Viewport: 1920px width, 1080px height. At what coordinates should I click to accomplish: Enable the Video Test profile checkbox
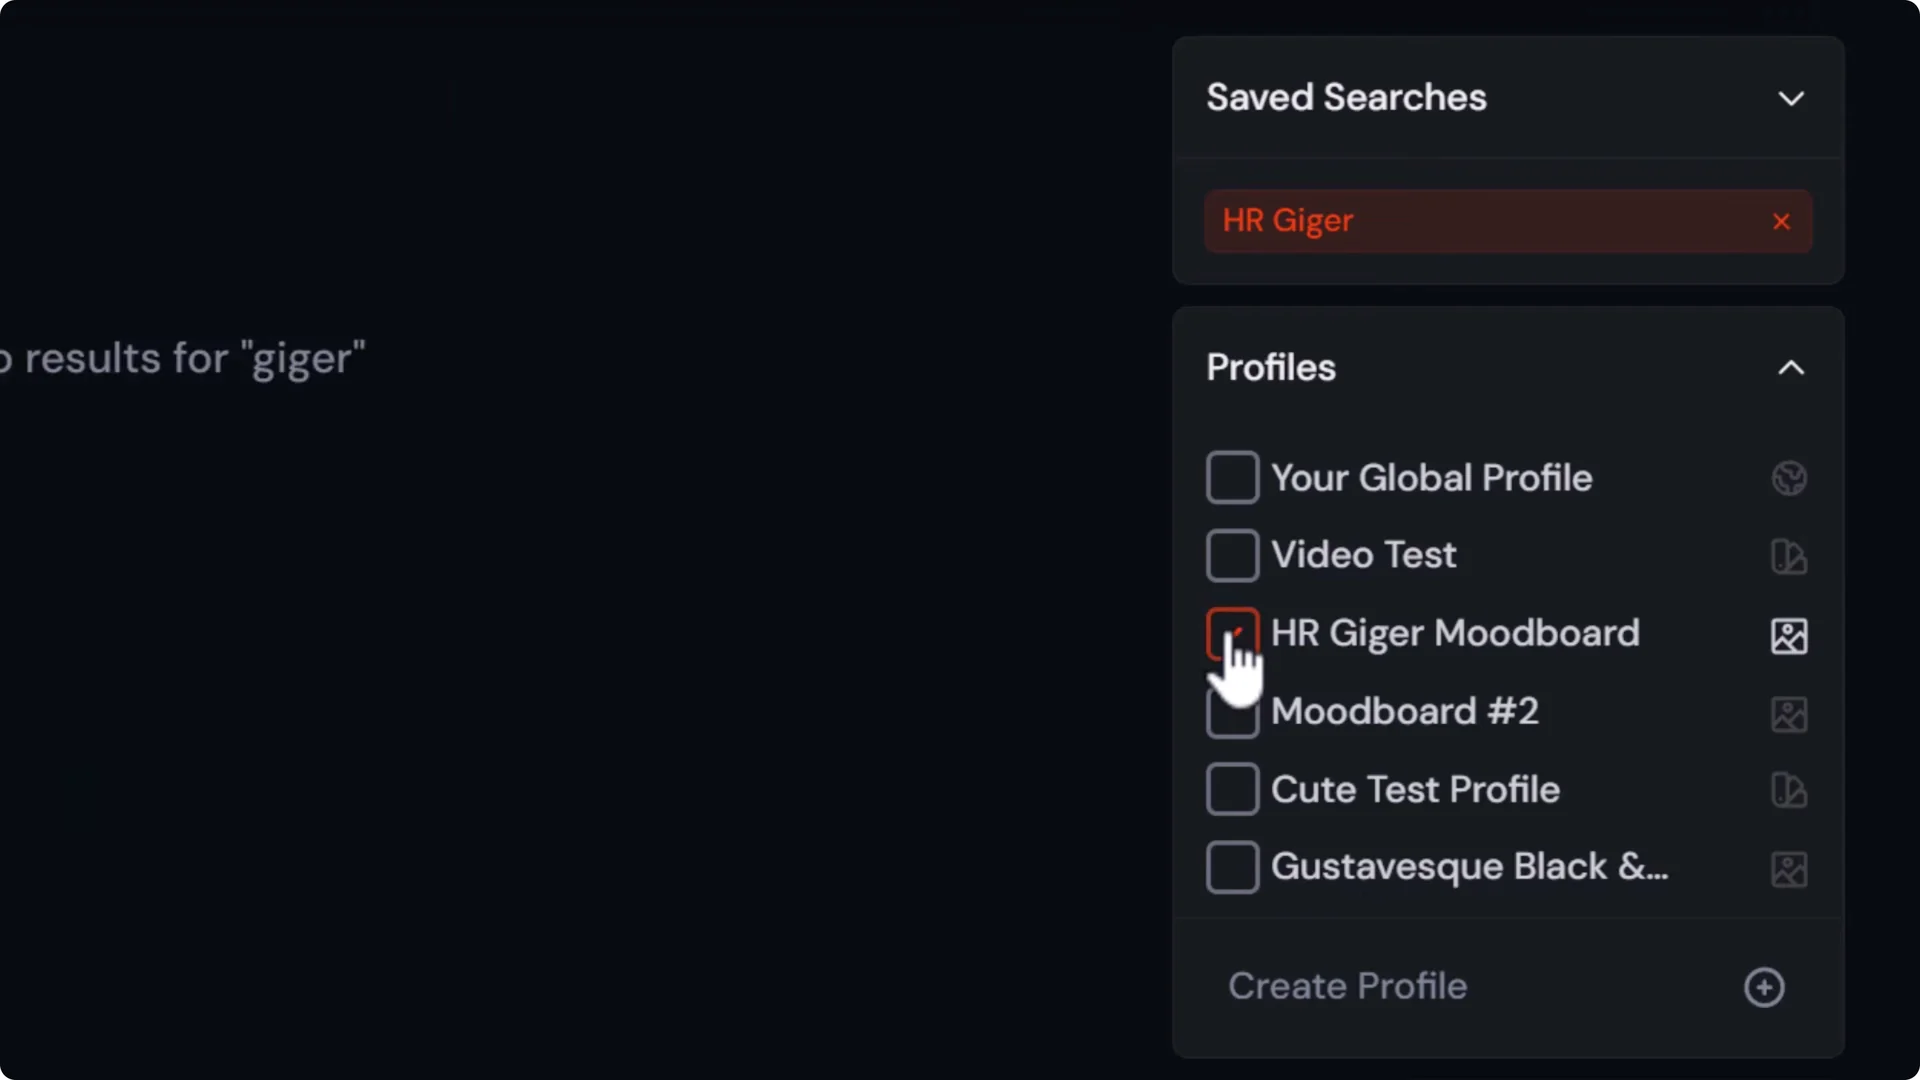pyautogui.click(x=1231, y=555)
